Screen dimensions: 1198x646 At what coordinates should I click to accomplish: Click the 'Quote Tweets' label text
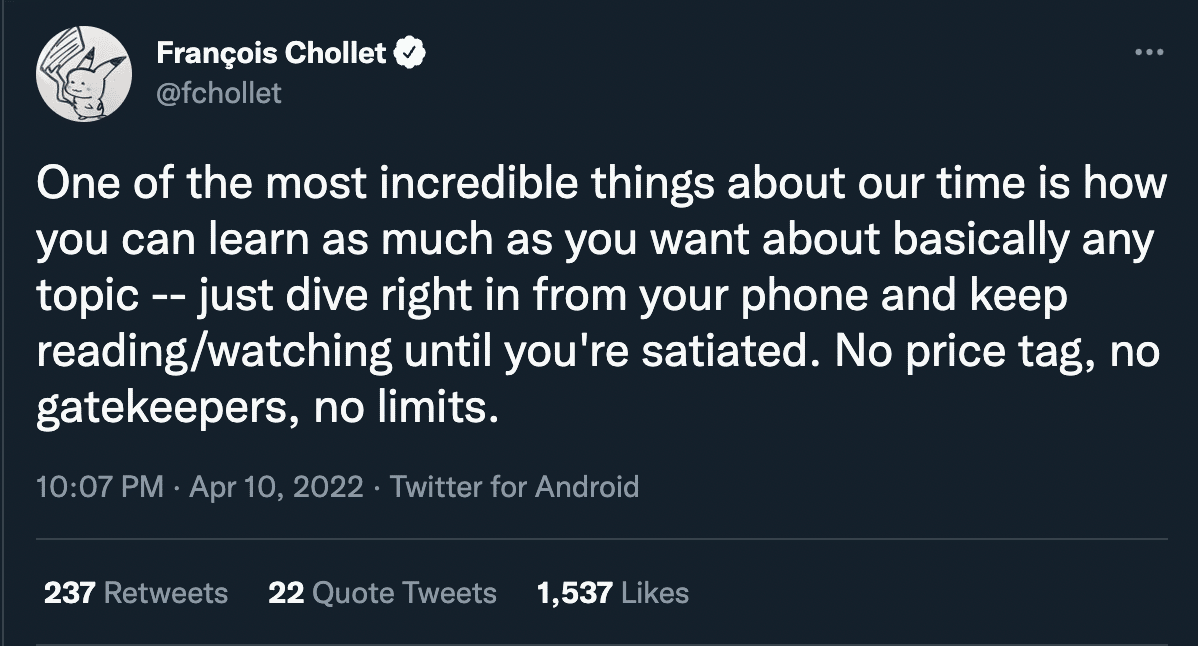(x=405, y=593)
